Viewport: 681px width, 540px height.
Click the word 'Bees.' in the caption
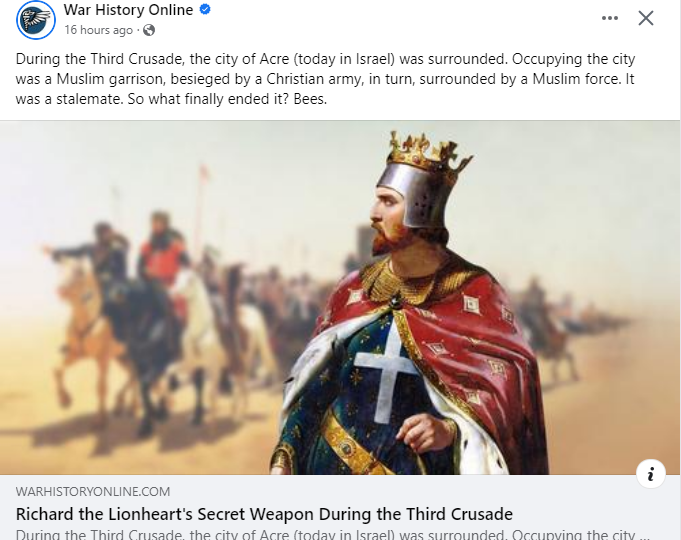[310, 99]
